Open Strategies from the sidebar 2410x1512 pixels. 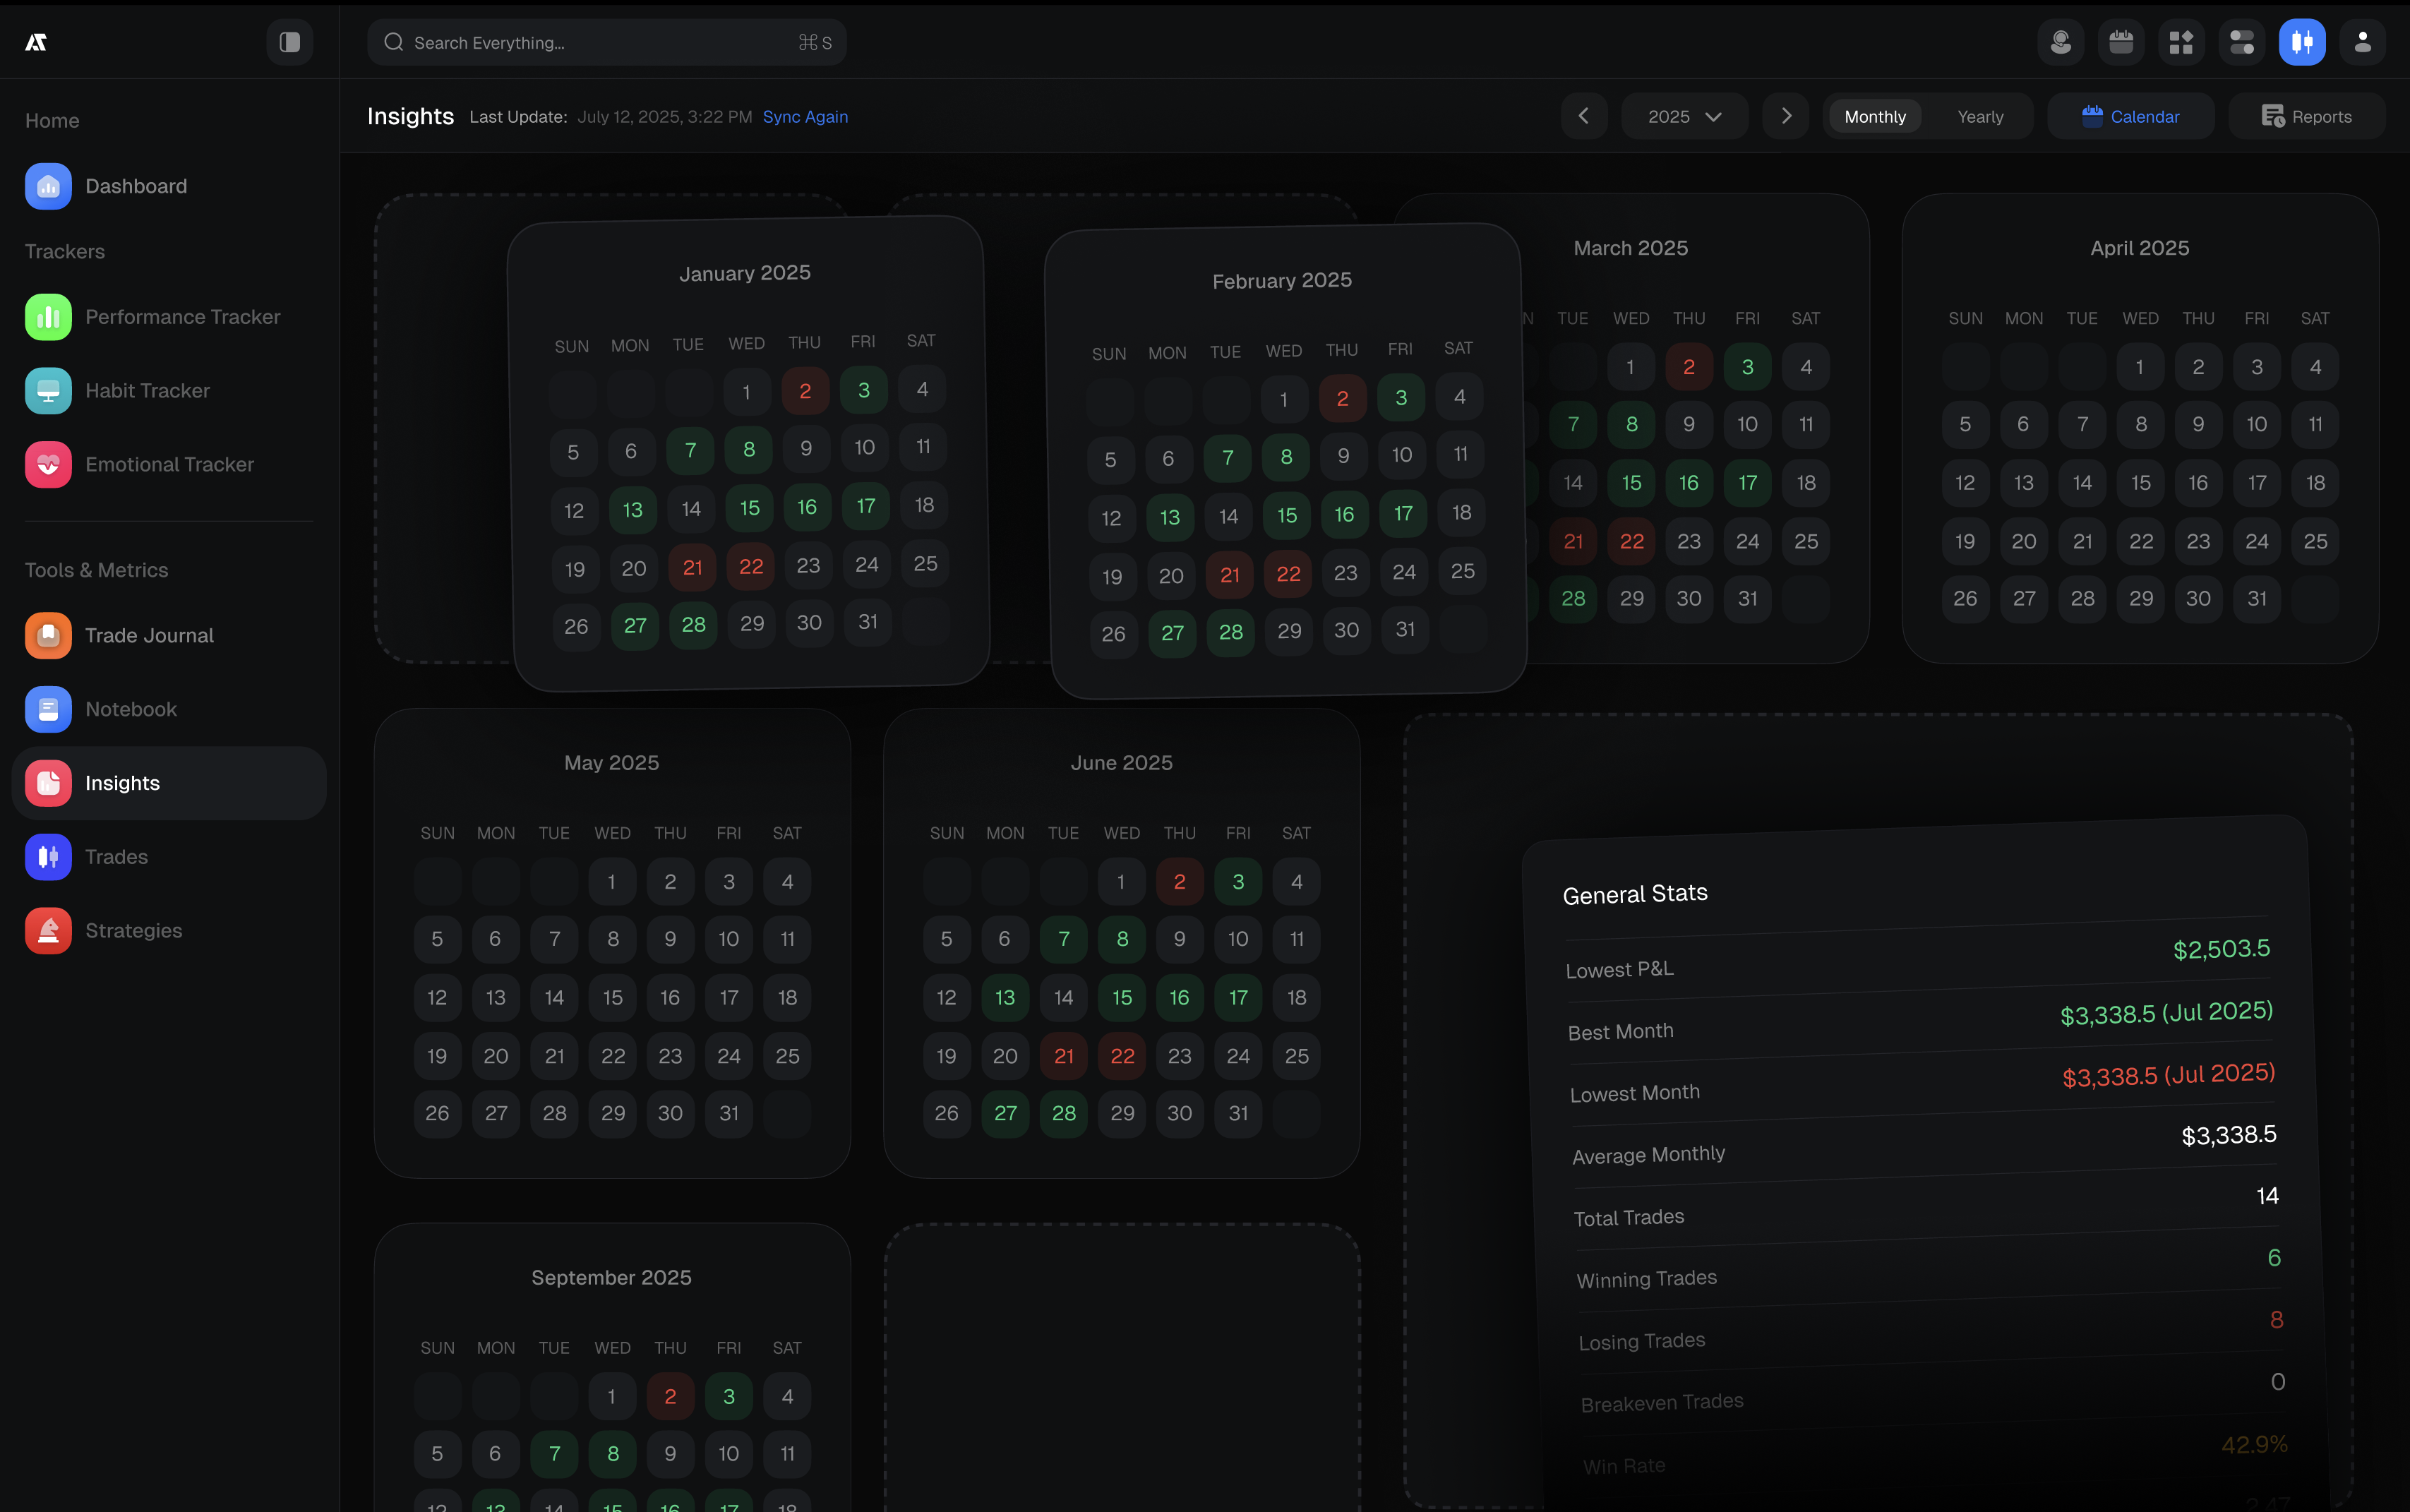[133, 930]
